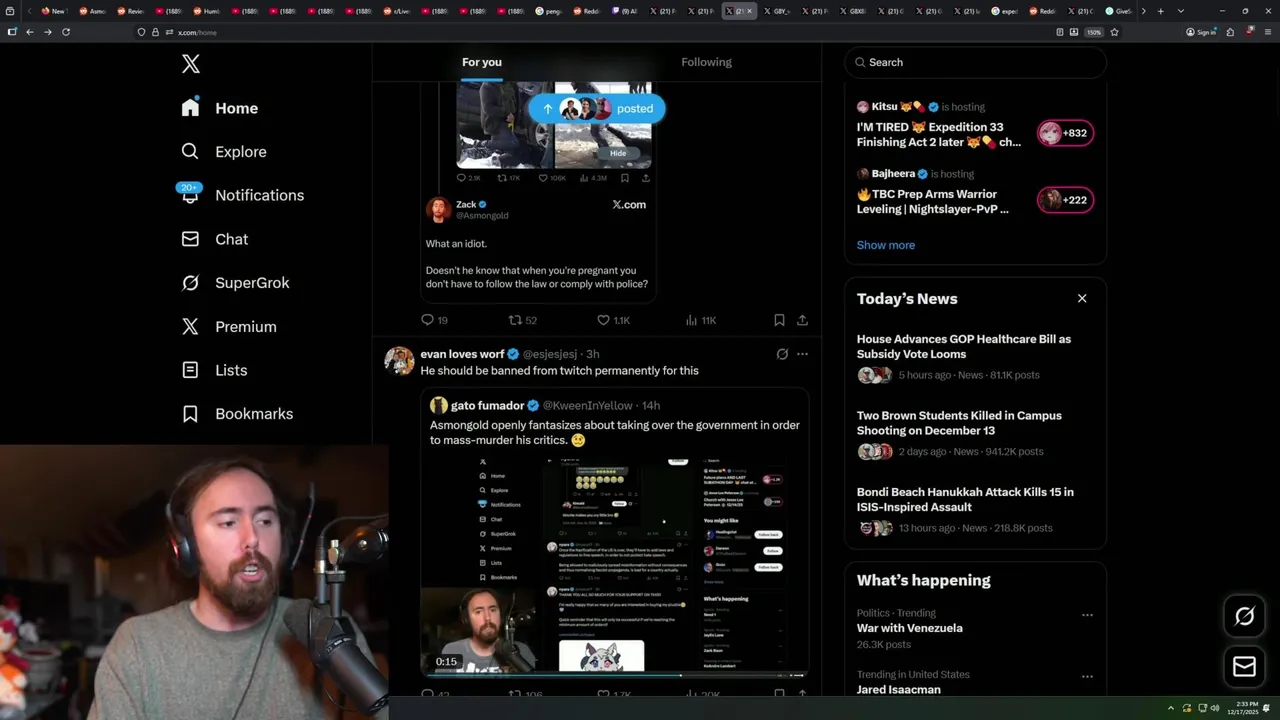Reload the page in browser
1280x720 pixels.
(66, 32)
